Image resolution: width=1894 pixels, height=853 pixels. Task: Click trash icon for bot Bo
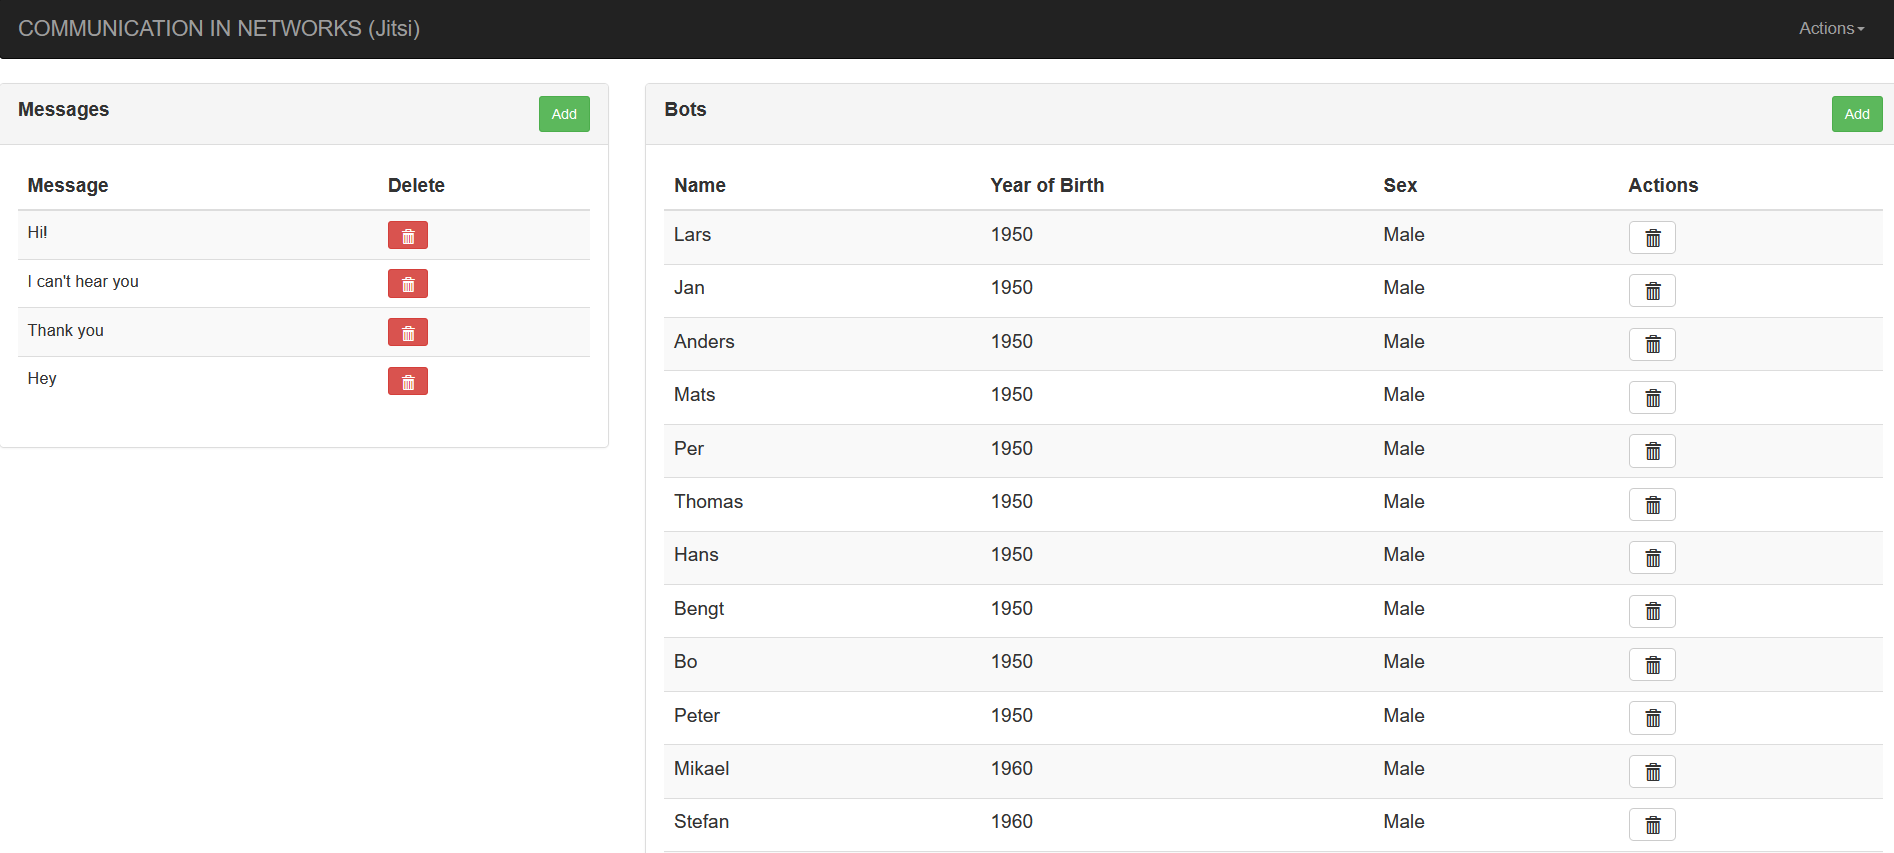pyautogui.click(x=1651, y=665)
